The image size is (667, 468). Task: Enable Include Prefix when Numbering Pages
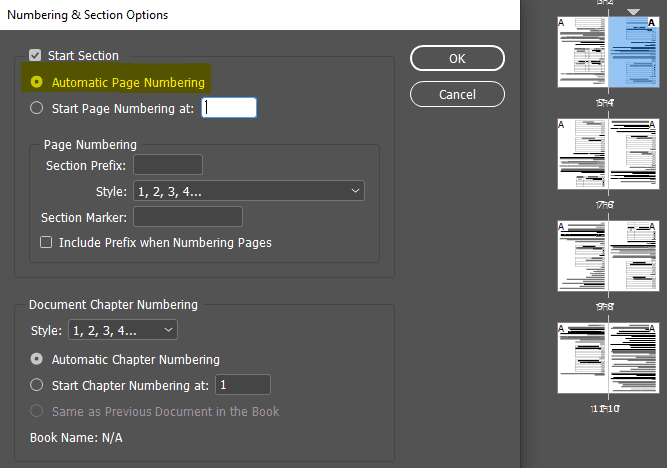tap(46, 242)
